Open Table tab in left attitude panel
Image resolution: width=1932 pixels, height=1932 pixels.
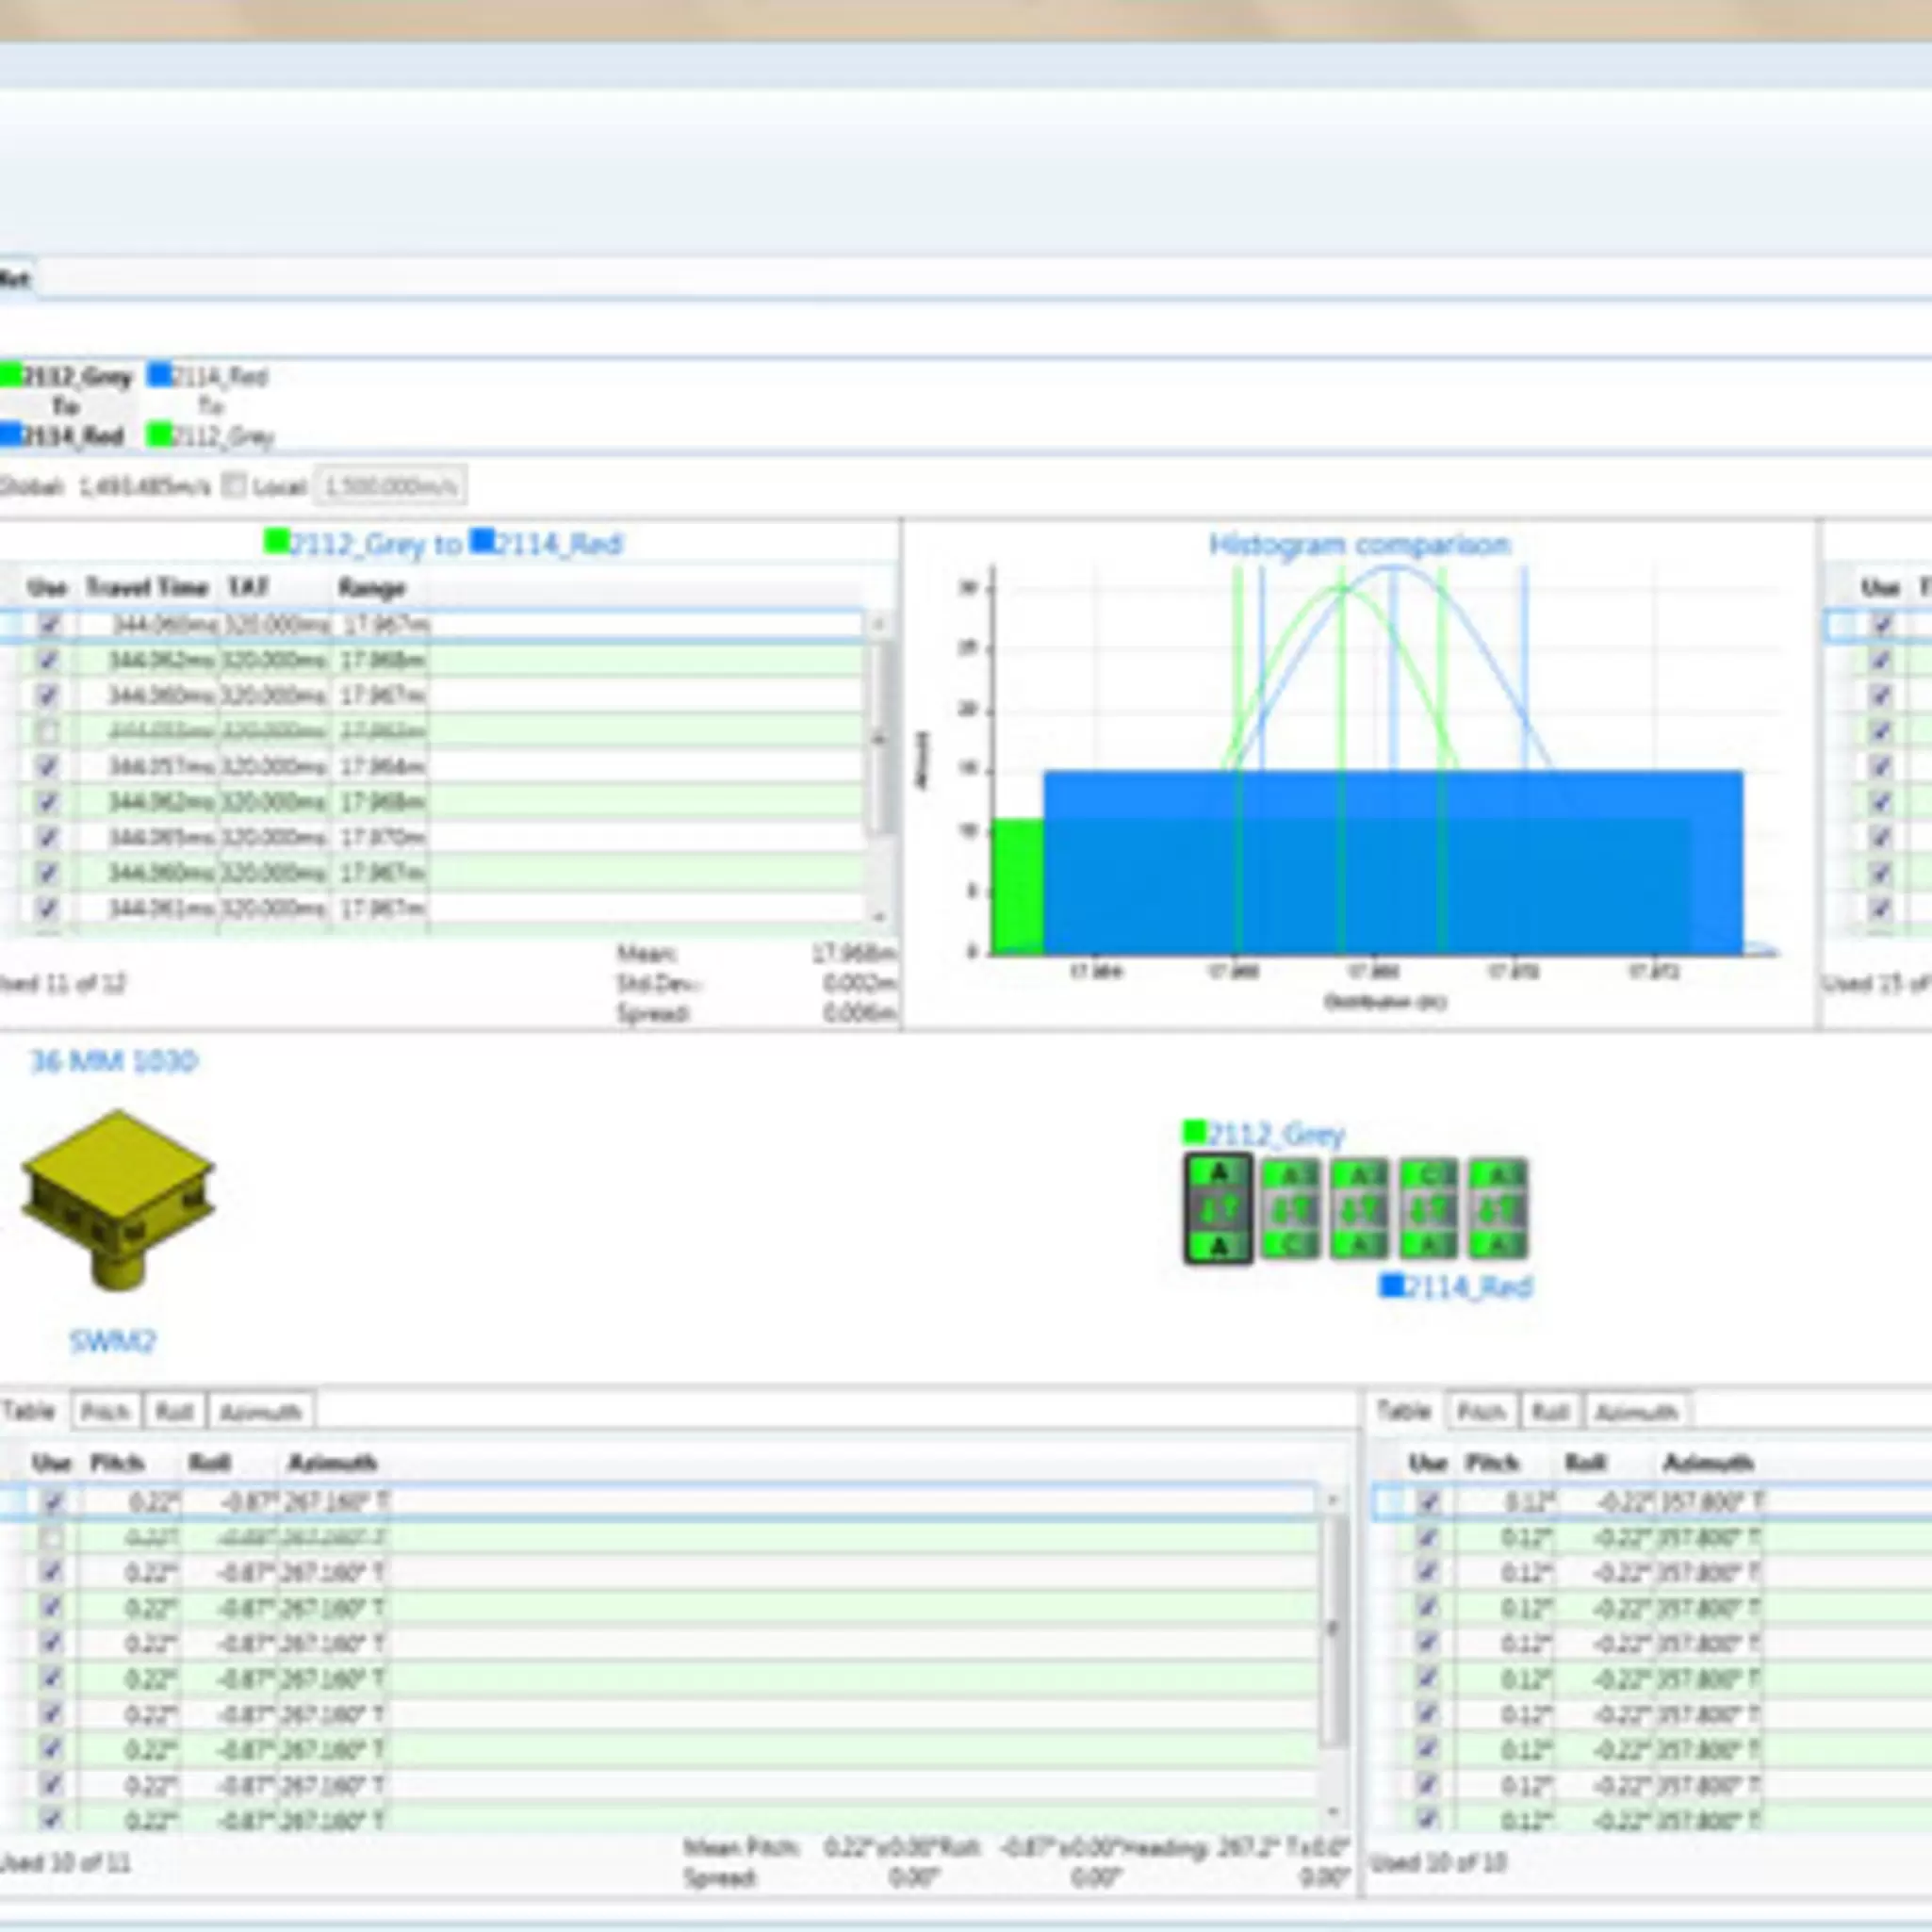point(30,1411)
